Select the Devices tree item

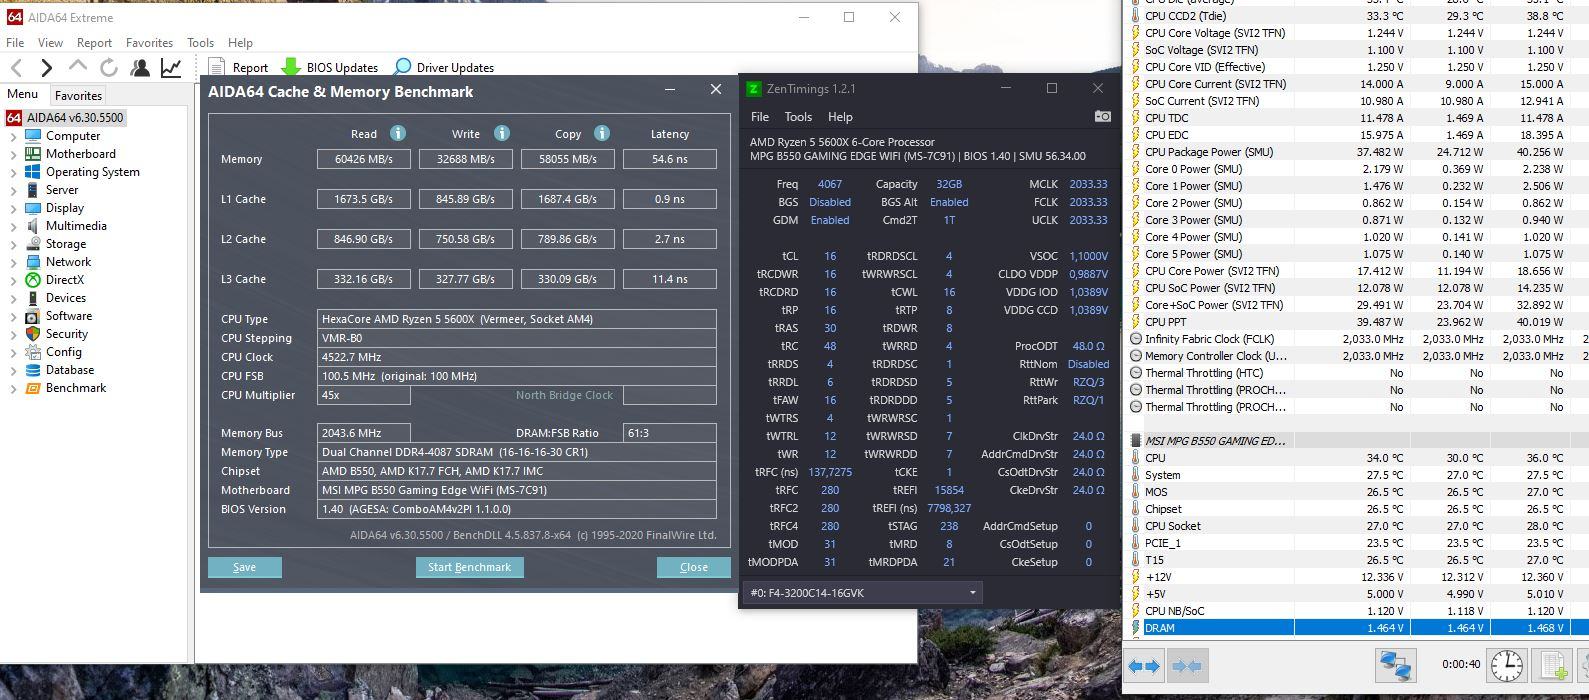pyautogui.click(x=65, y=298)
